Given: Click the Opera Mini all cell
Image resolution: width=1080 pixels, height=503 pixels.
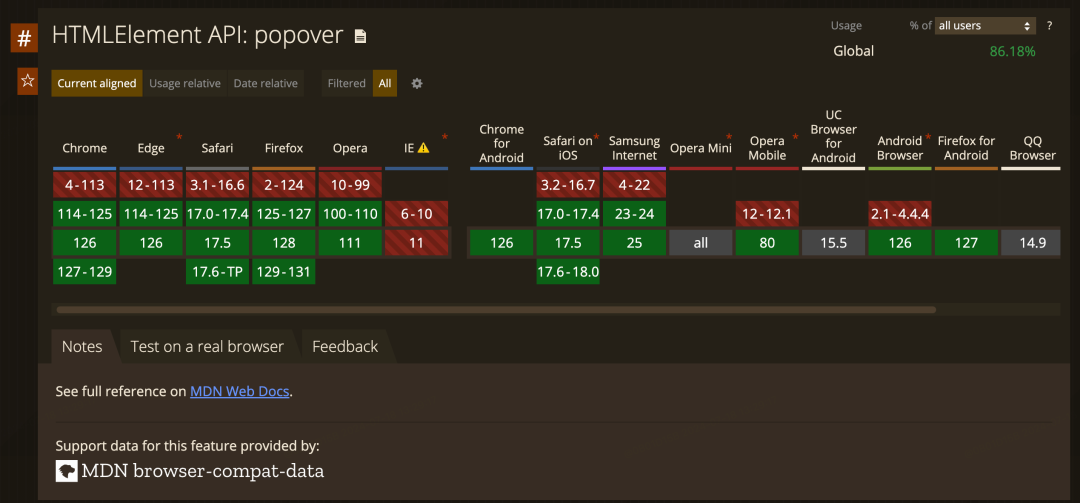Looking at the screenshot, I should click(700, 243).
